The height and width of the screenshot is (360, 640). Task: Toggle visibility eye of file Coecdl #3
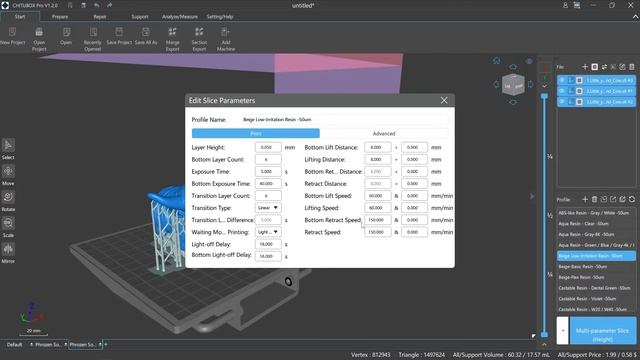coord(562,80)
